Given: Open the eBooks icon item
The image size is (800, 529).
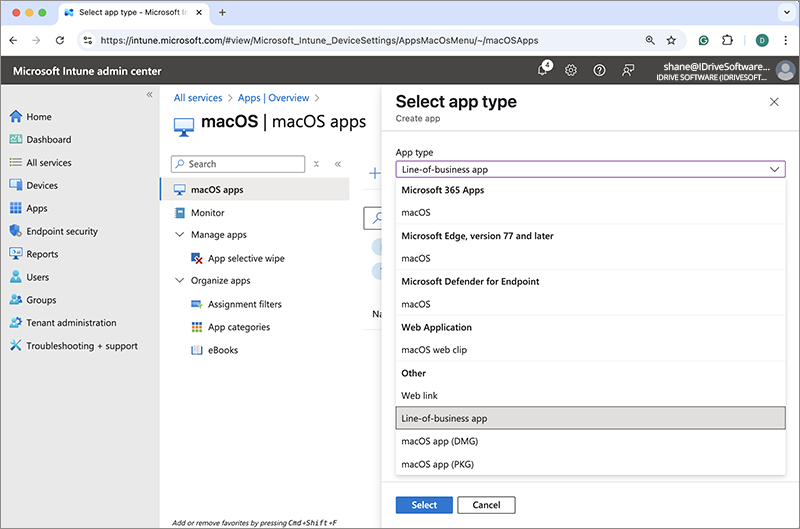Looking at the screenshot, I should click(x=197, y=350).
